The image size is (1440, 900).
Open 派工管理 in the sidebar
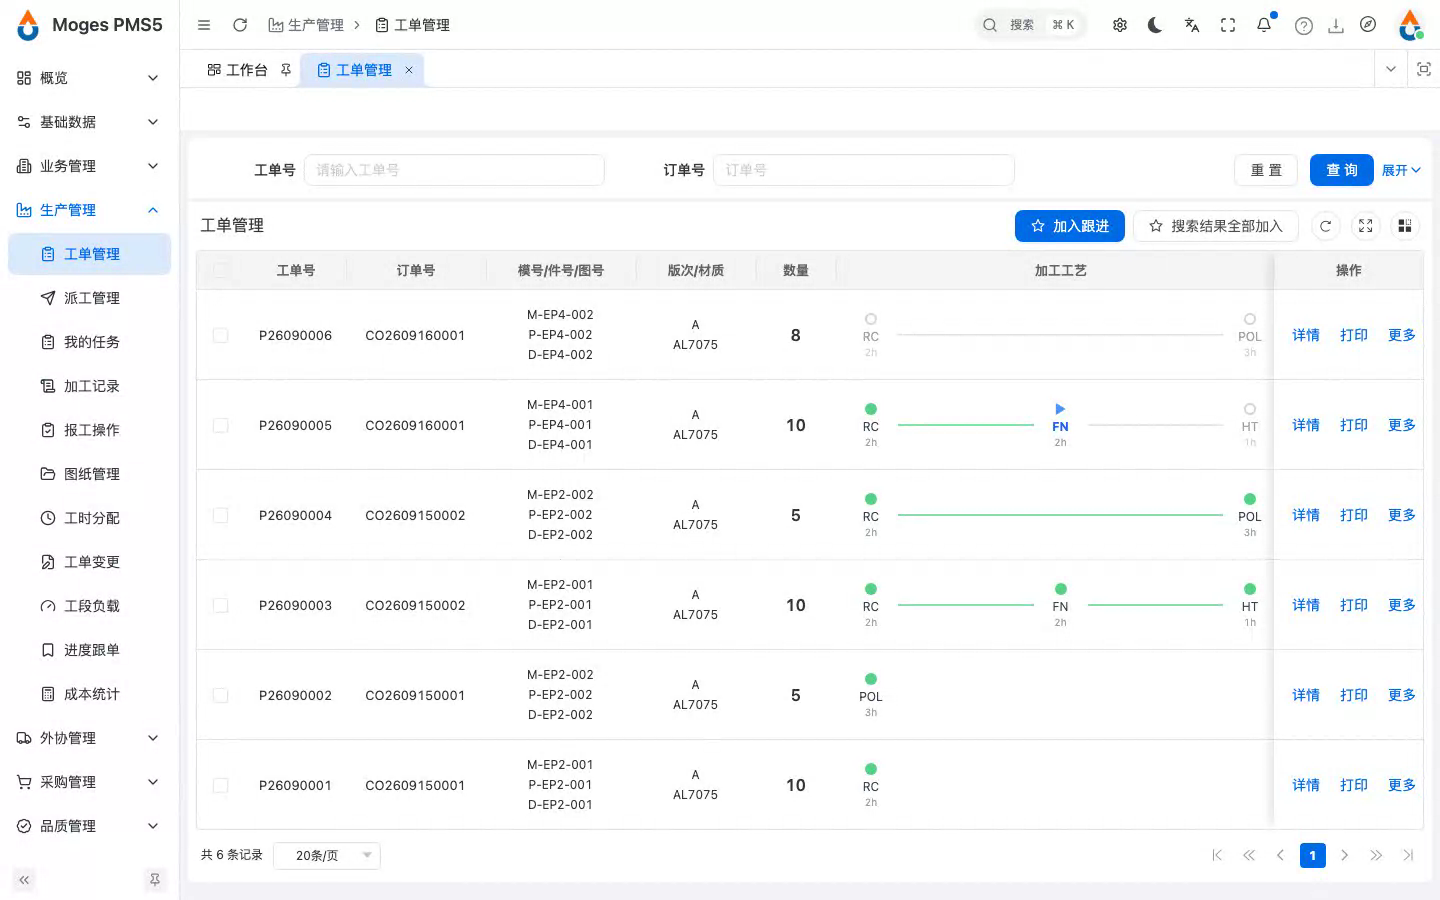point(89,298)
